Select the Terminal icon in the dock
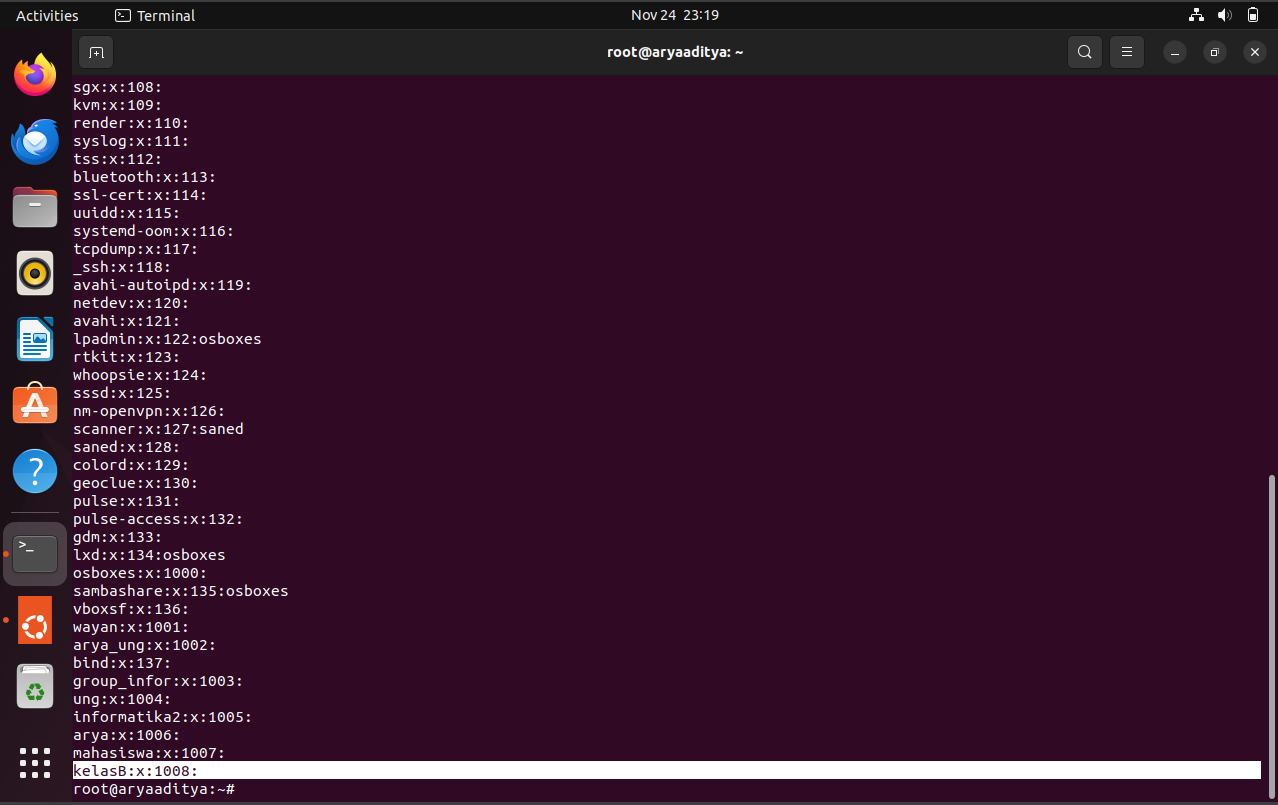This screenshot has width=1278, height=805. point(35,553)
